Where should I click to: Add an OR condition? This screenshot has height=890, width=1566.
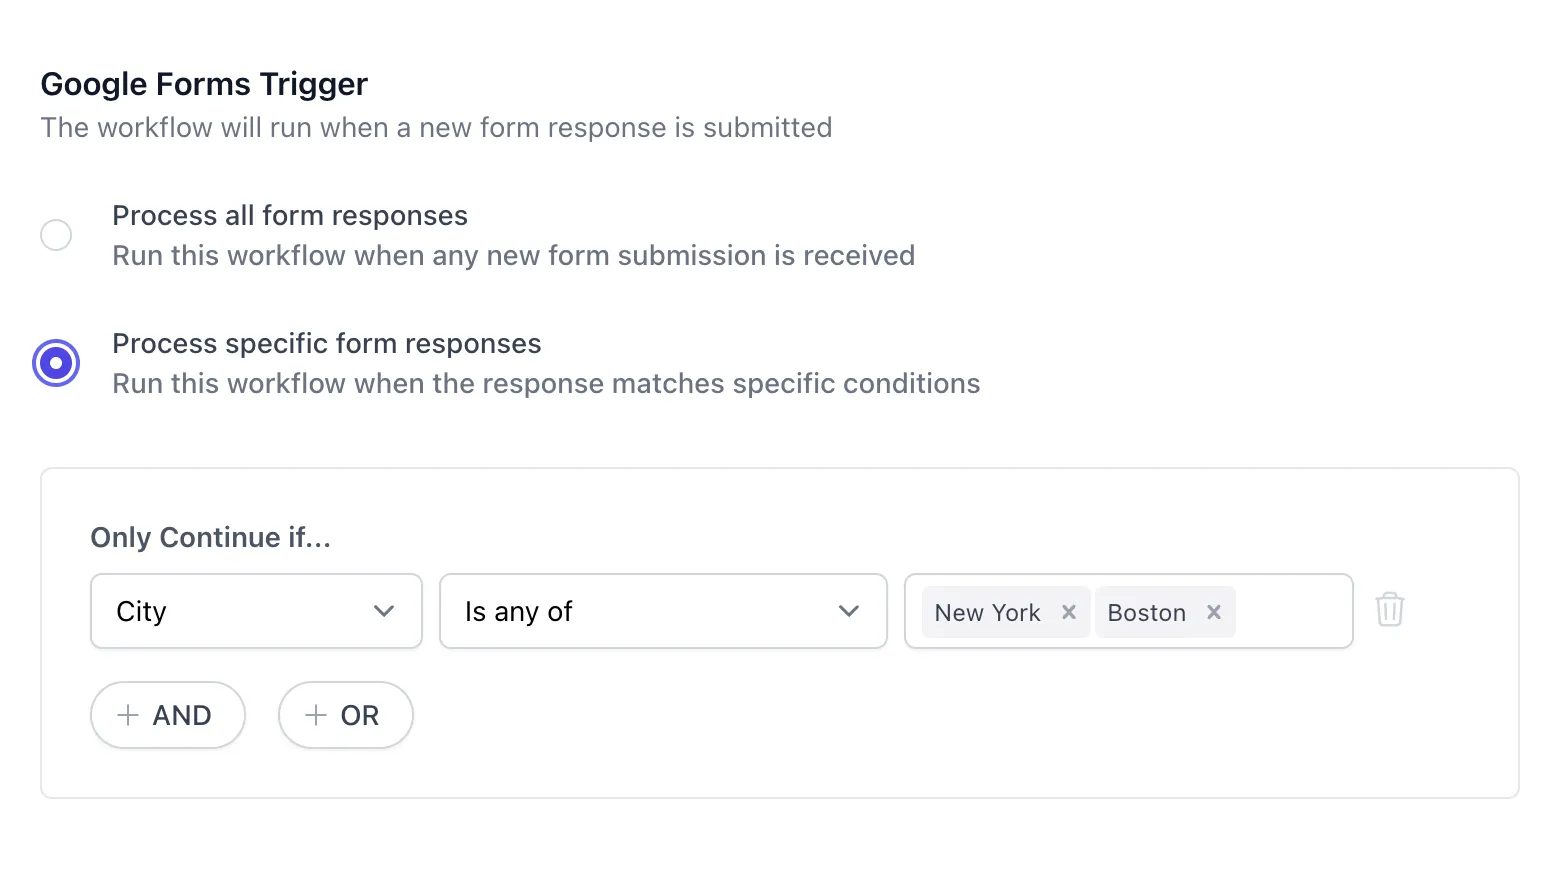[x=345, y=715]
